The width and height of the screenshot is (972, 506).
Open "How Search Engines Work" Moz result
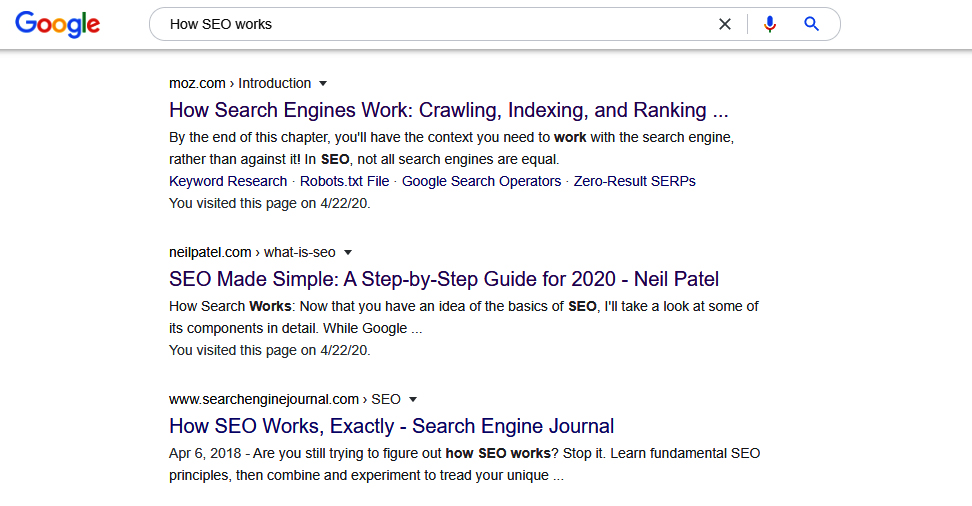click(x=449, y=110)
